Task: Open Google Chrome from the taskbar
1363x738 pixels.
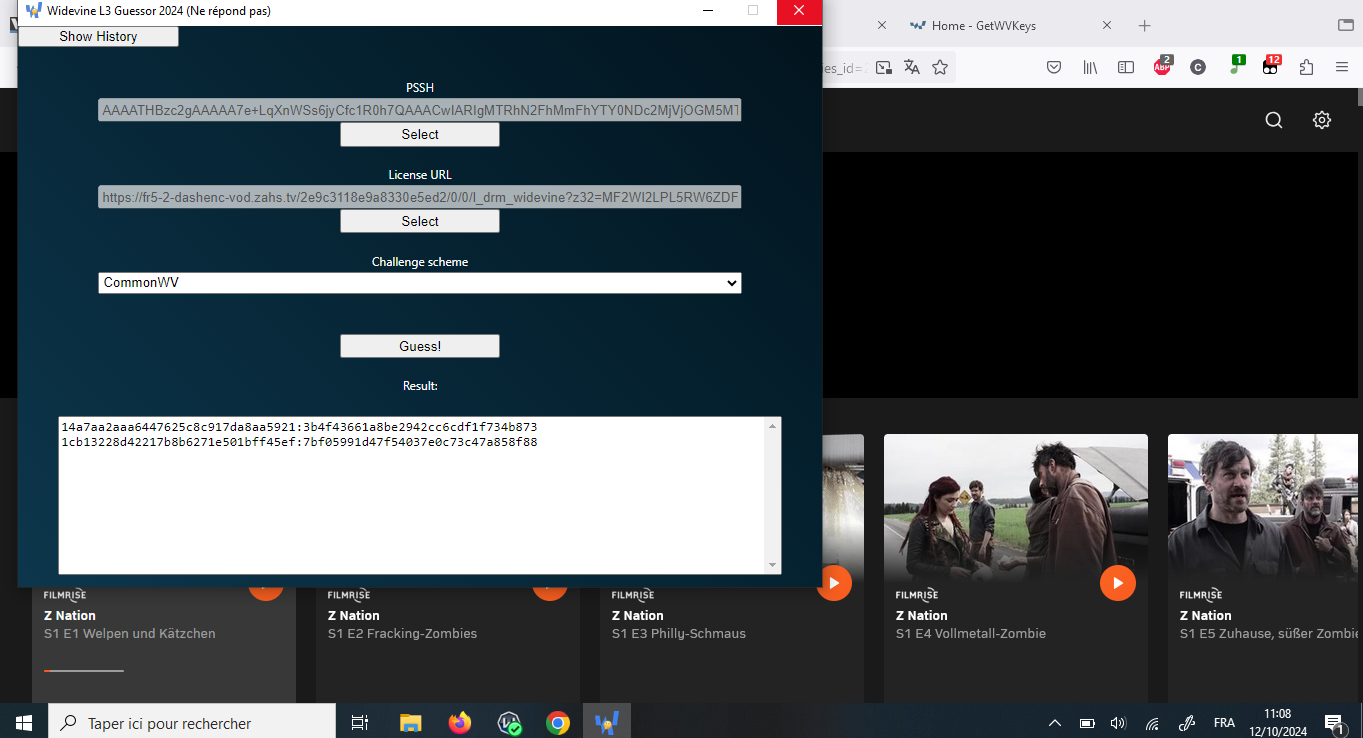Action: (x=558, y=722)
